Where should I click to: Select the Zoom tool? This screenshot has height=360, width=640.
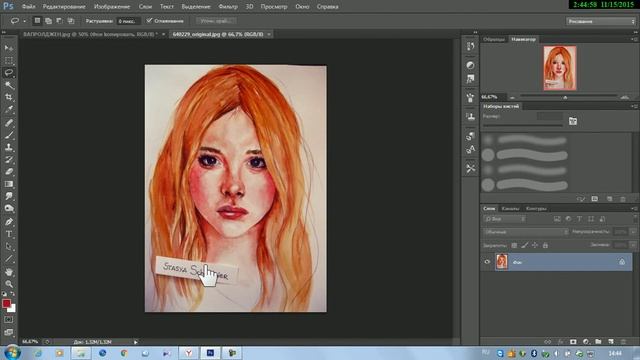pyautogui.click(x=9, y=284)
